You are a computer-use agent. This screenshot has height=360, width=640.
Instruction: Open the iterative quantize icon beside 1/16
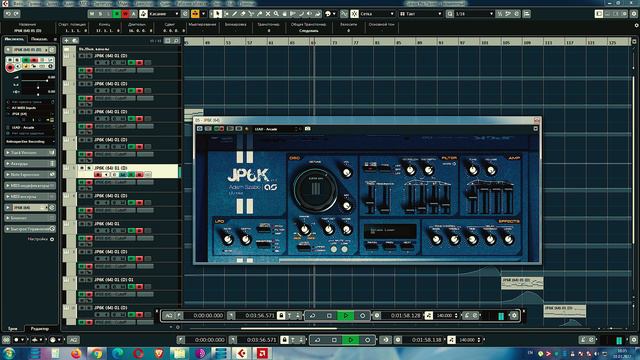500,14
